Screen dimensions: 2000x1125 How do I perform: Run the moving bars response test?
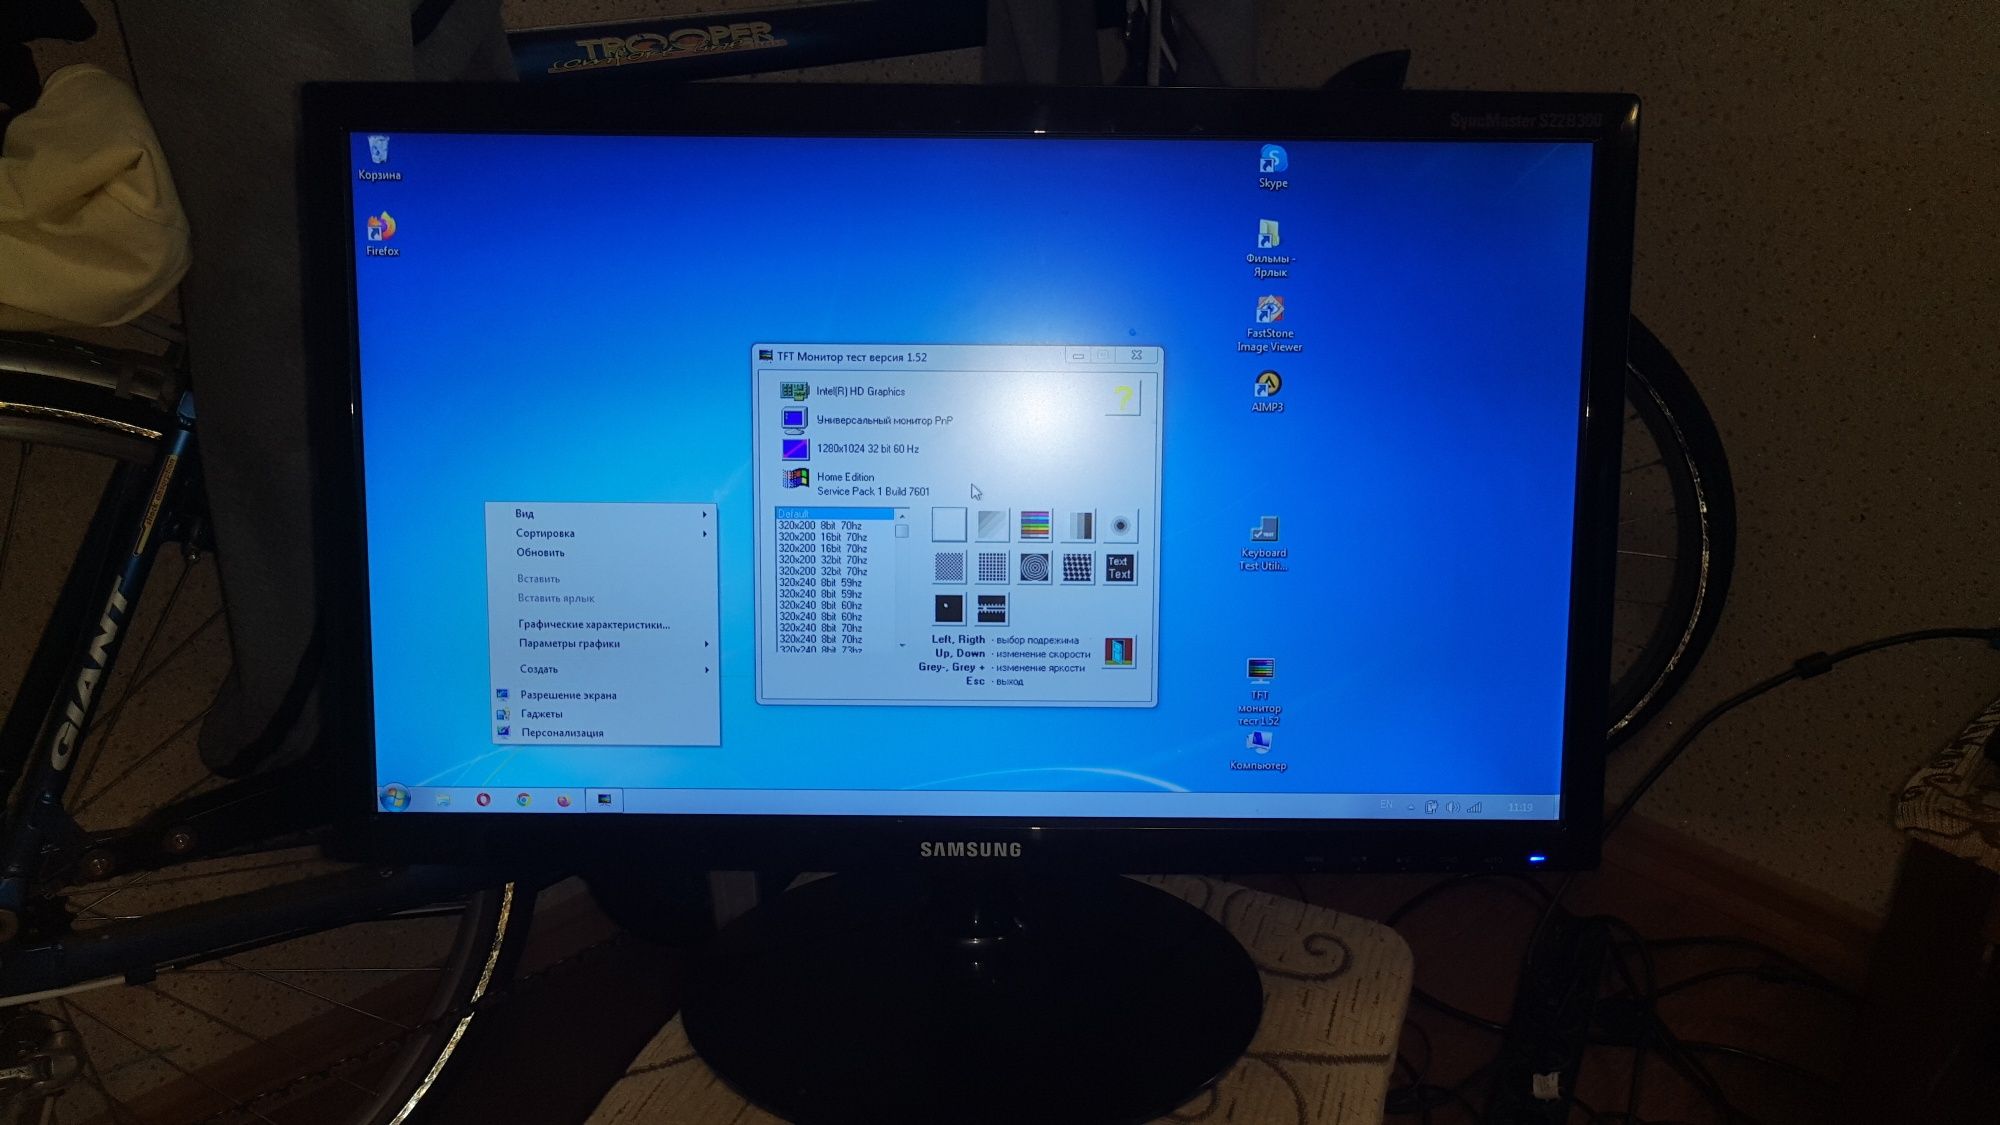[991, 608]
